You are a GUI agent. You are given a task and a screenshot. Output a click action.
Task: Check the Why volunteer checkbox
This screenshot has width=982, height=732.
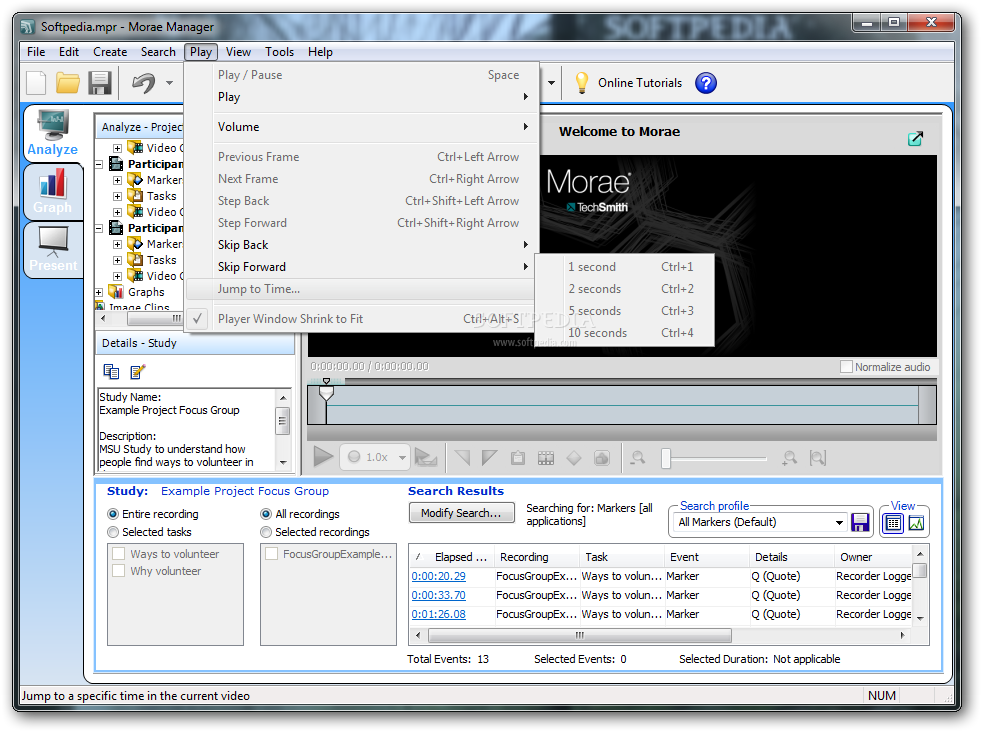[118, 571]
